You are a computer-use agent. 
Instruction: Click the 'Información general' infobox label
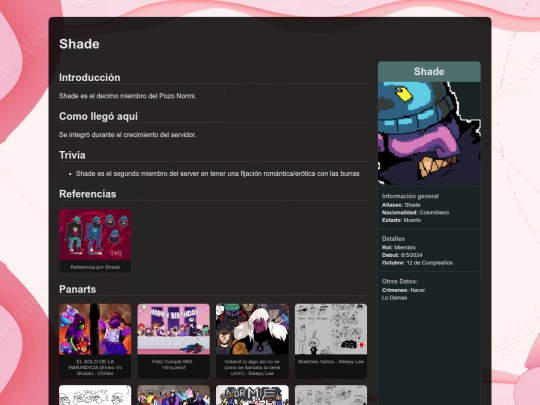tap(410, 196)
